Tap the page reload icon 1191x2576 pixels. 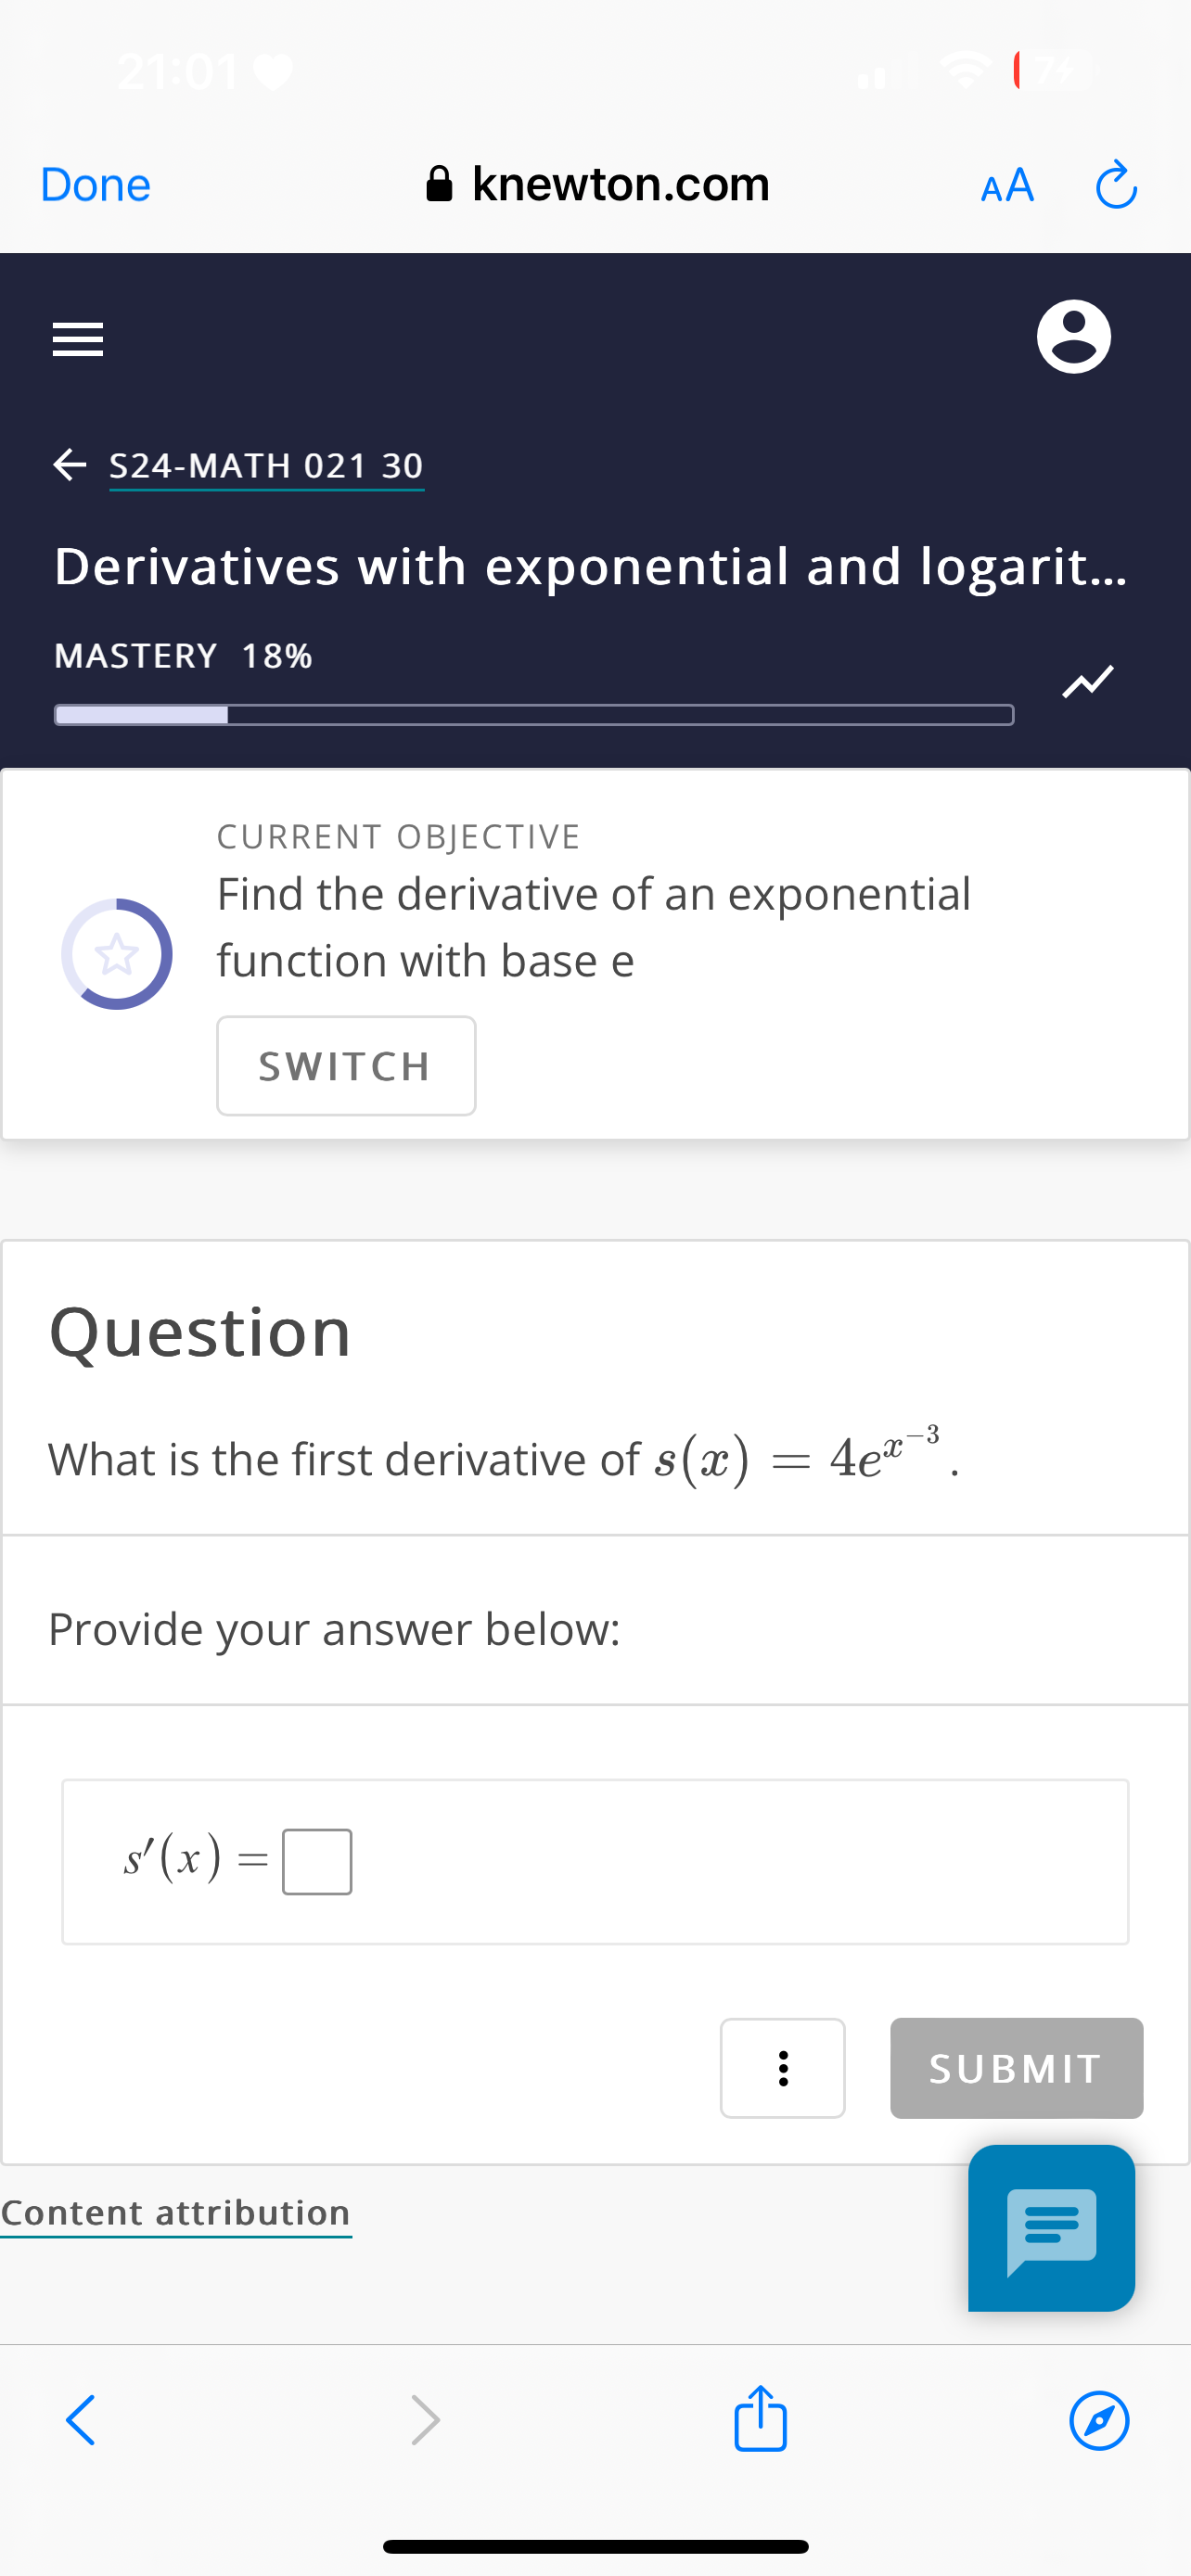coord(1116,185)
